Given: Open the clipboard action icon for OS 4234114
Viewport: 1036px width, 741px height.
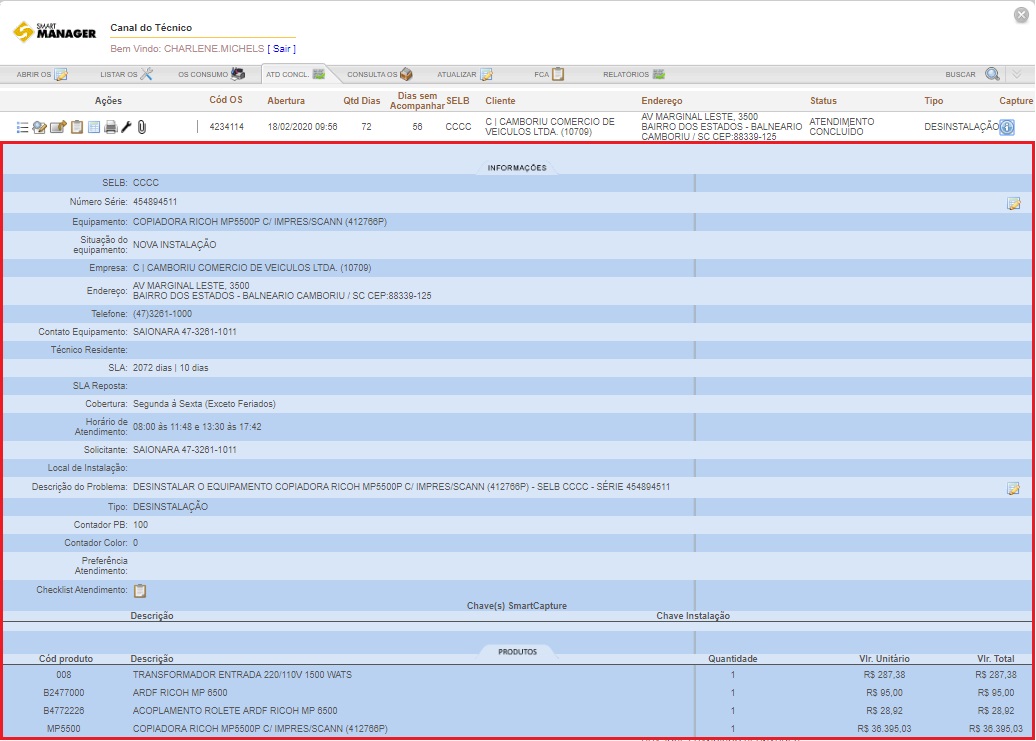Looking at the screenshot, I should point(77,127).
